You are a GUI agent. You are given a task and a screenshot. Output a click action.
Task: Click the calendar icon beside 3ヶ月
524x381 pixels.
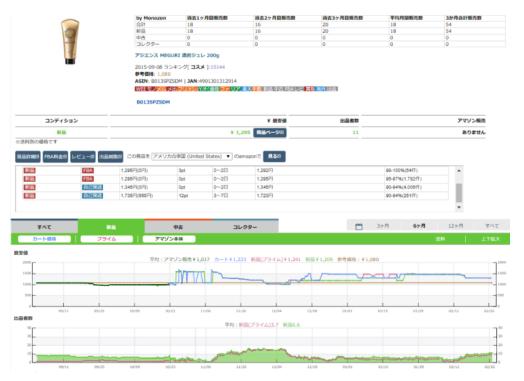pyautogui.click(x=359, y=227)
